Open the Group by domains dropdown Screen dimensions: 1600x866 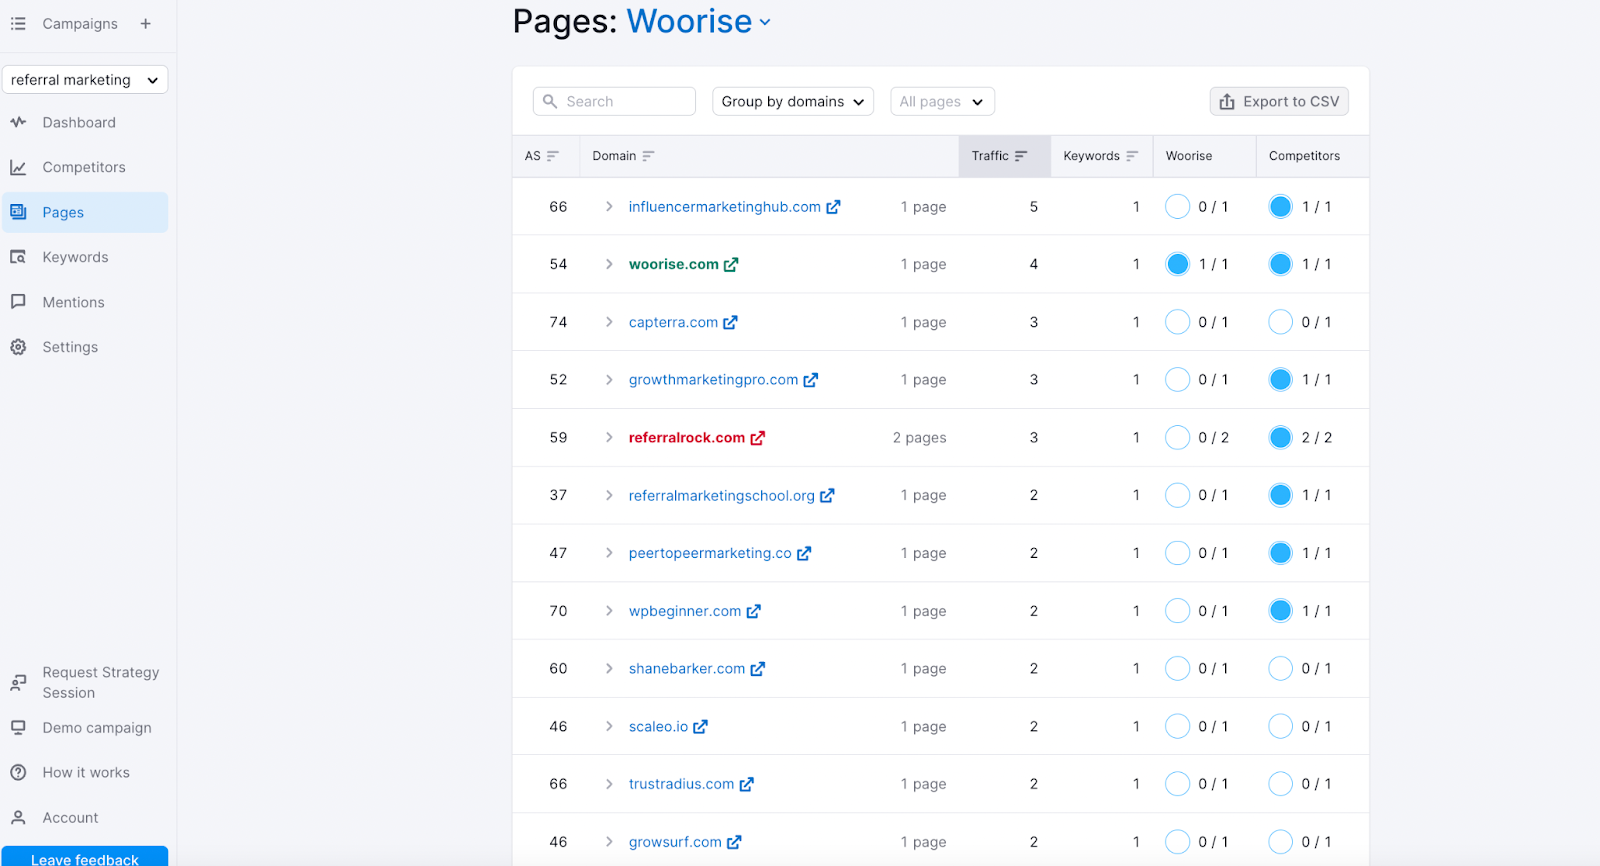coord(792,102)
